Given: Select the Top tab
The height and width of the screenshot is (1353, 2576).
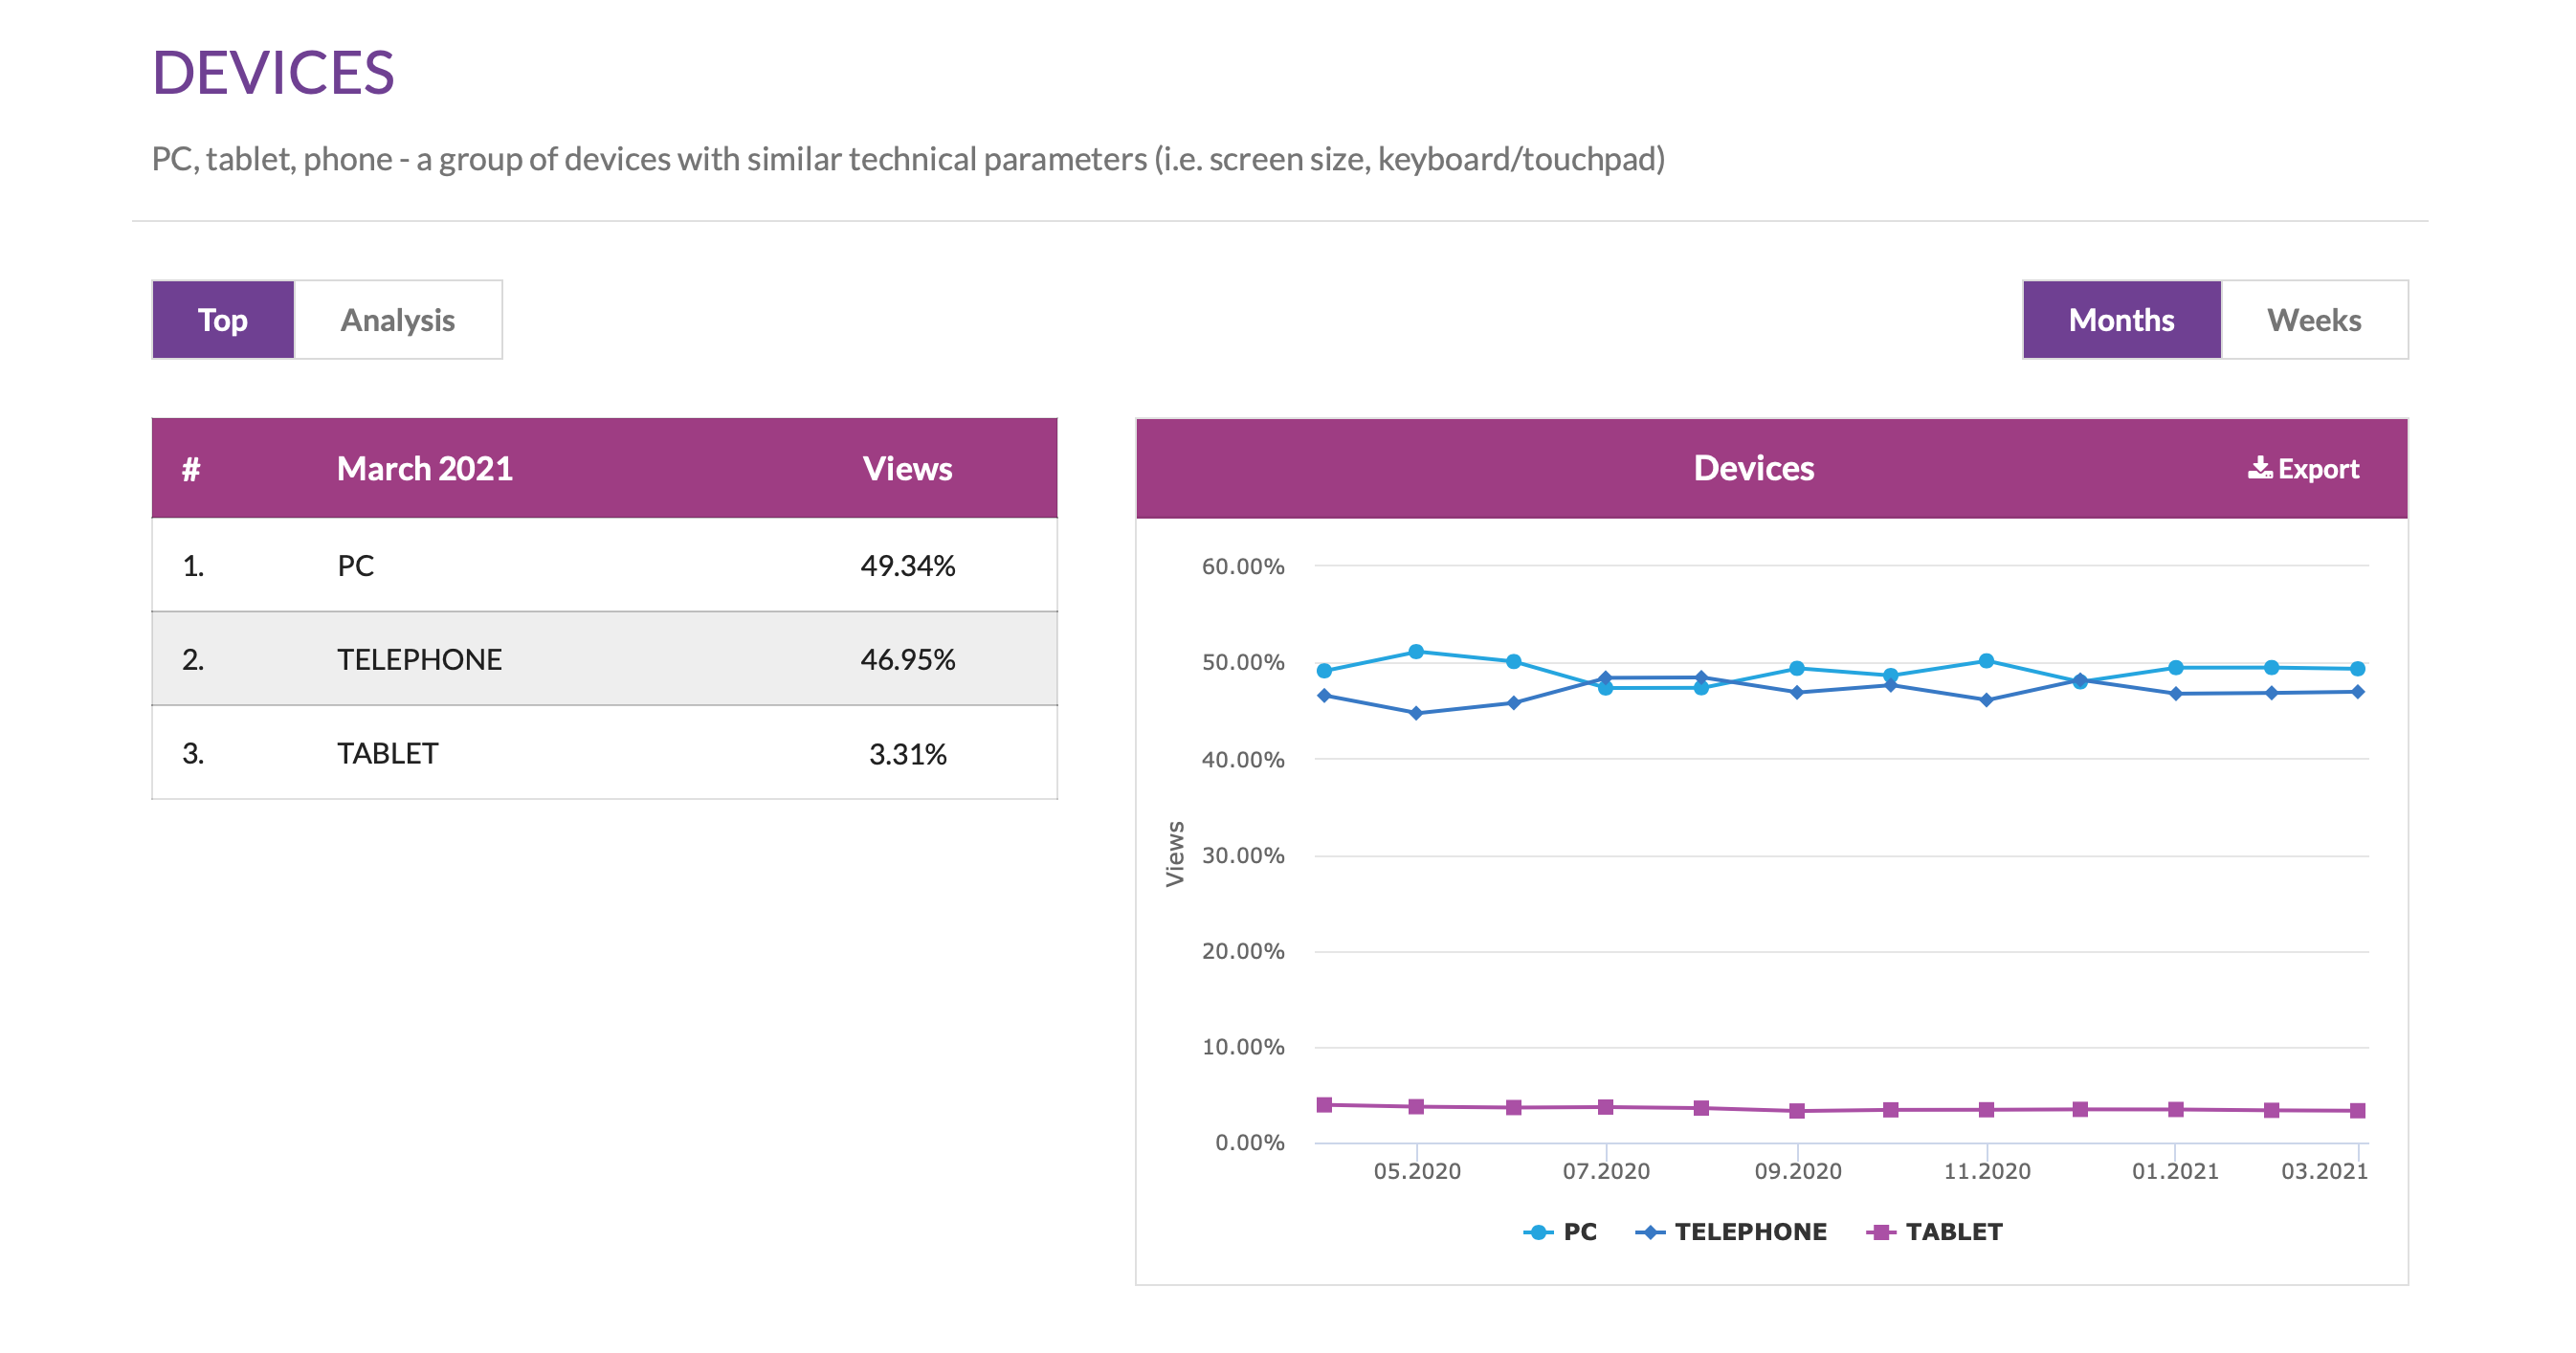Looking at the screenshot, I should pos(222,319).
